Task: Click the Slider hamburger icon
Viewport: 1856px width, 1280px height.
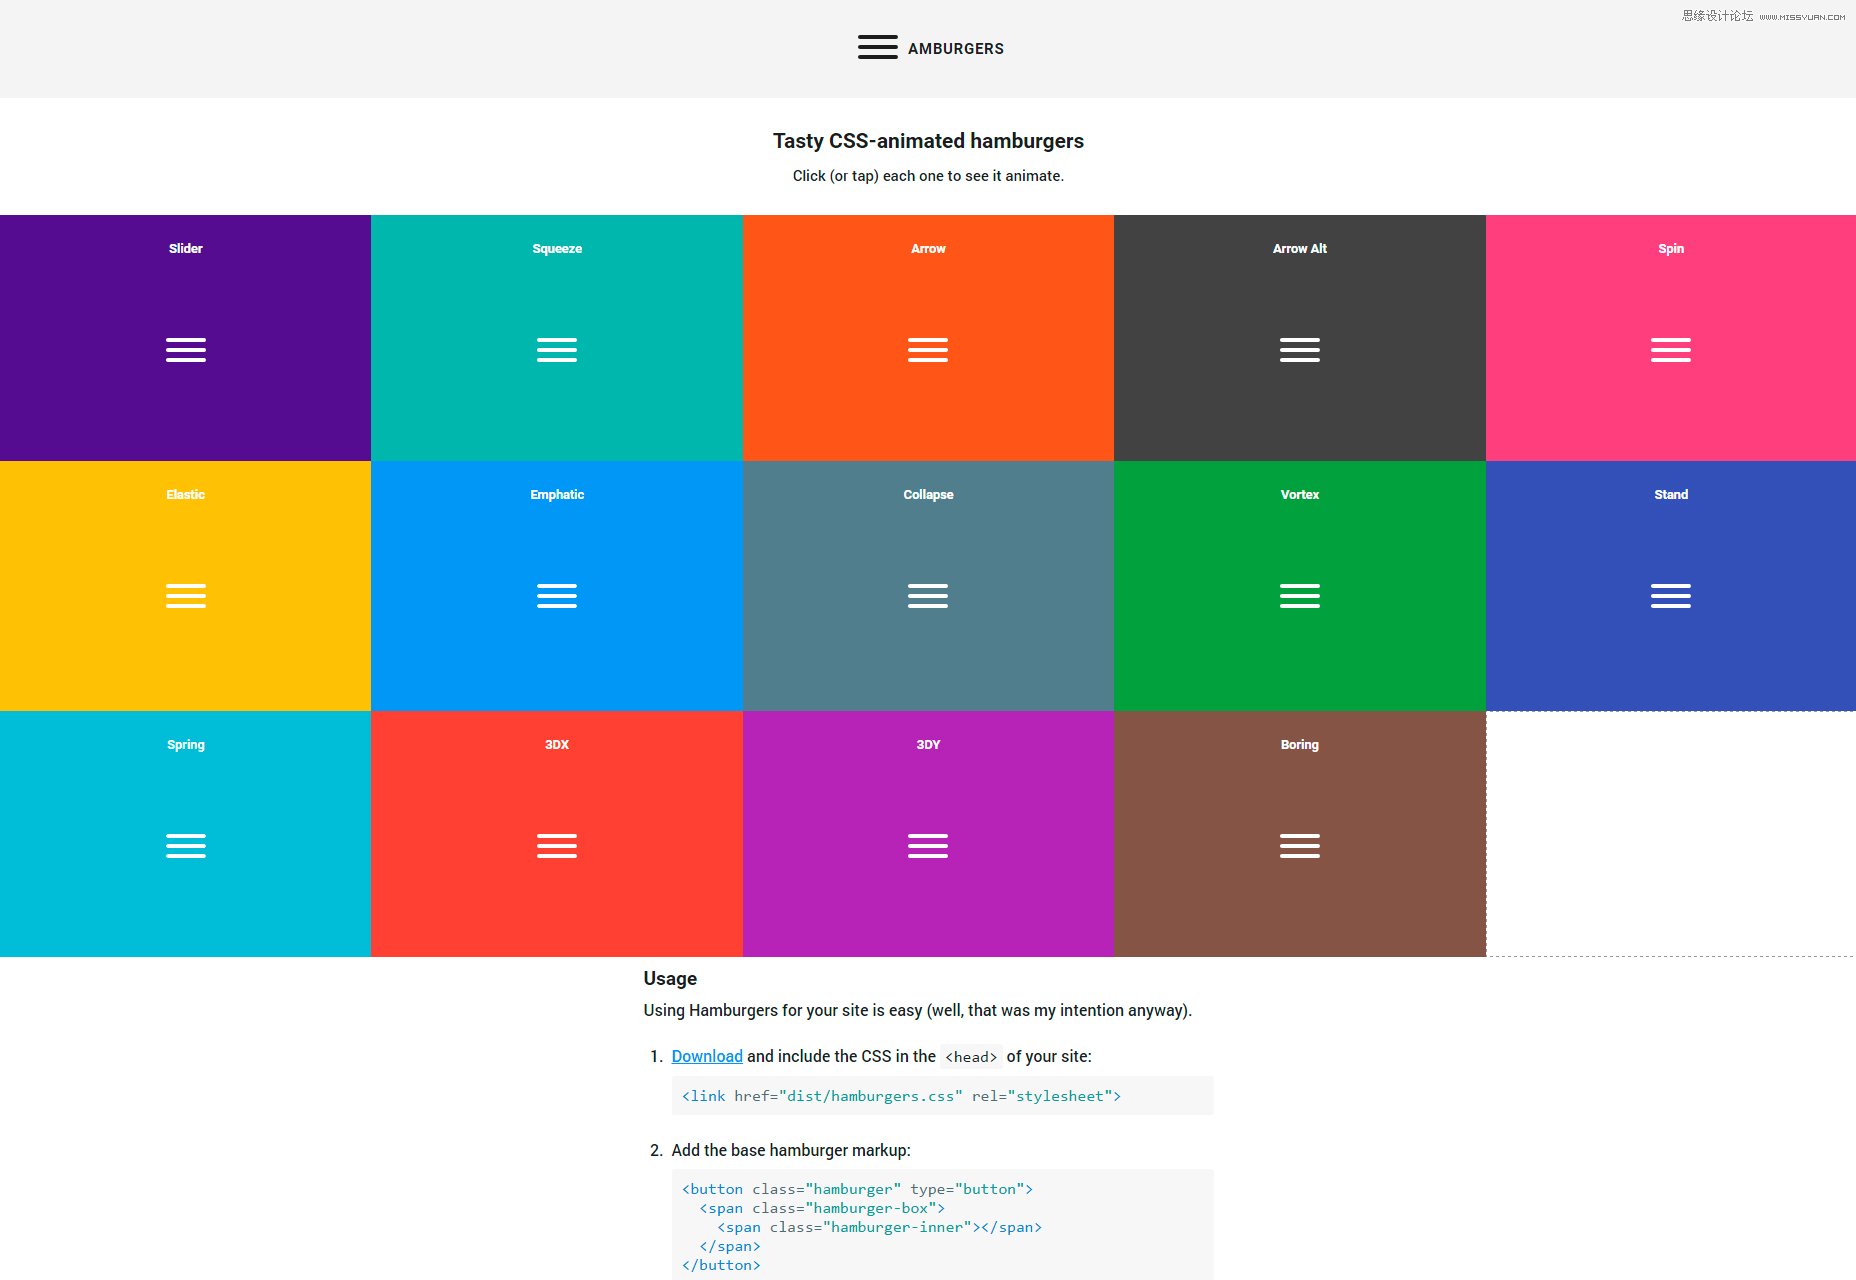Action: tap(186, 350)
